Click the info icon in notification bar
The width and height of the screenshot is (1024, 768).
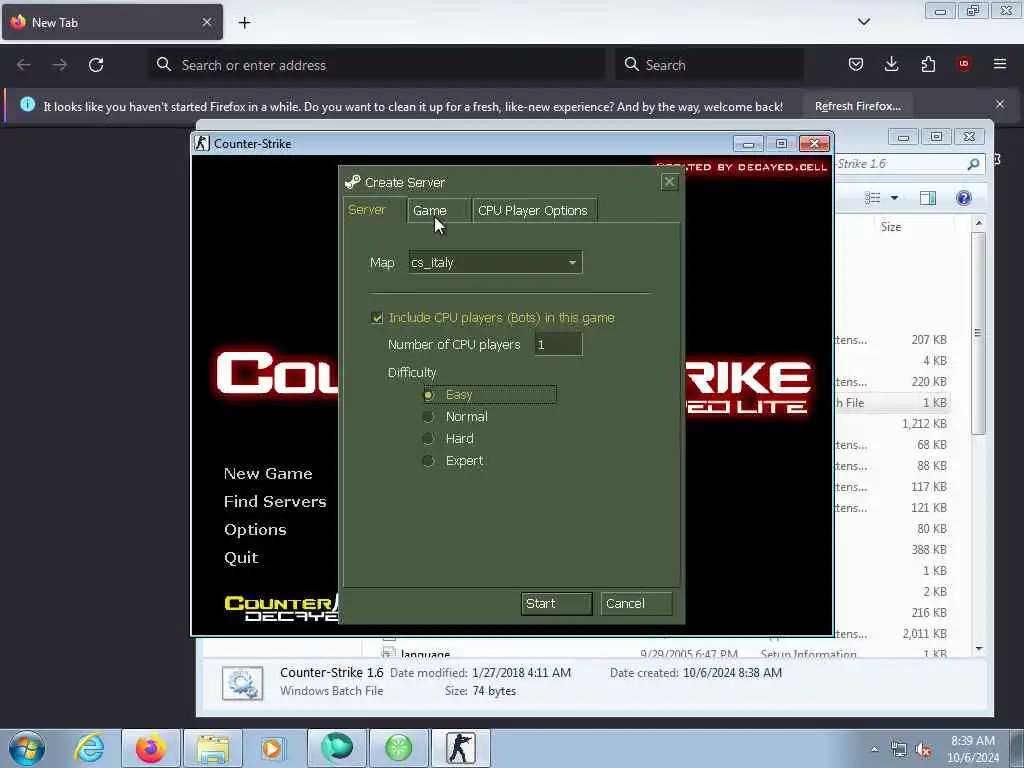tap(27, 104)
